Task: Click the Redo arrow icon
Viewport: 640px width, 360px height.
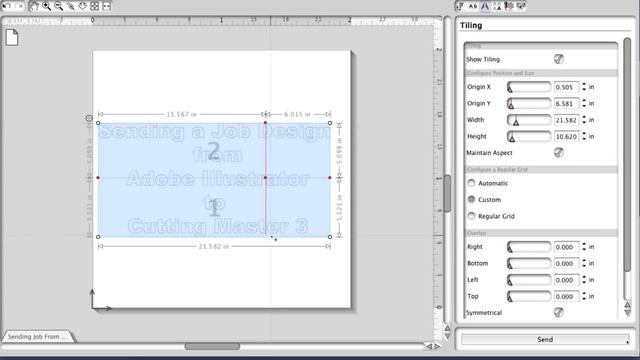Action: [19, 6]
